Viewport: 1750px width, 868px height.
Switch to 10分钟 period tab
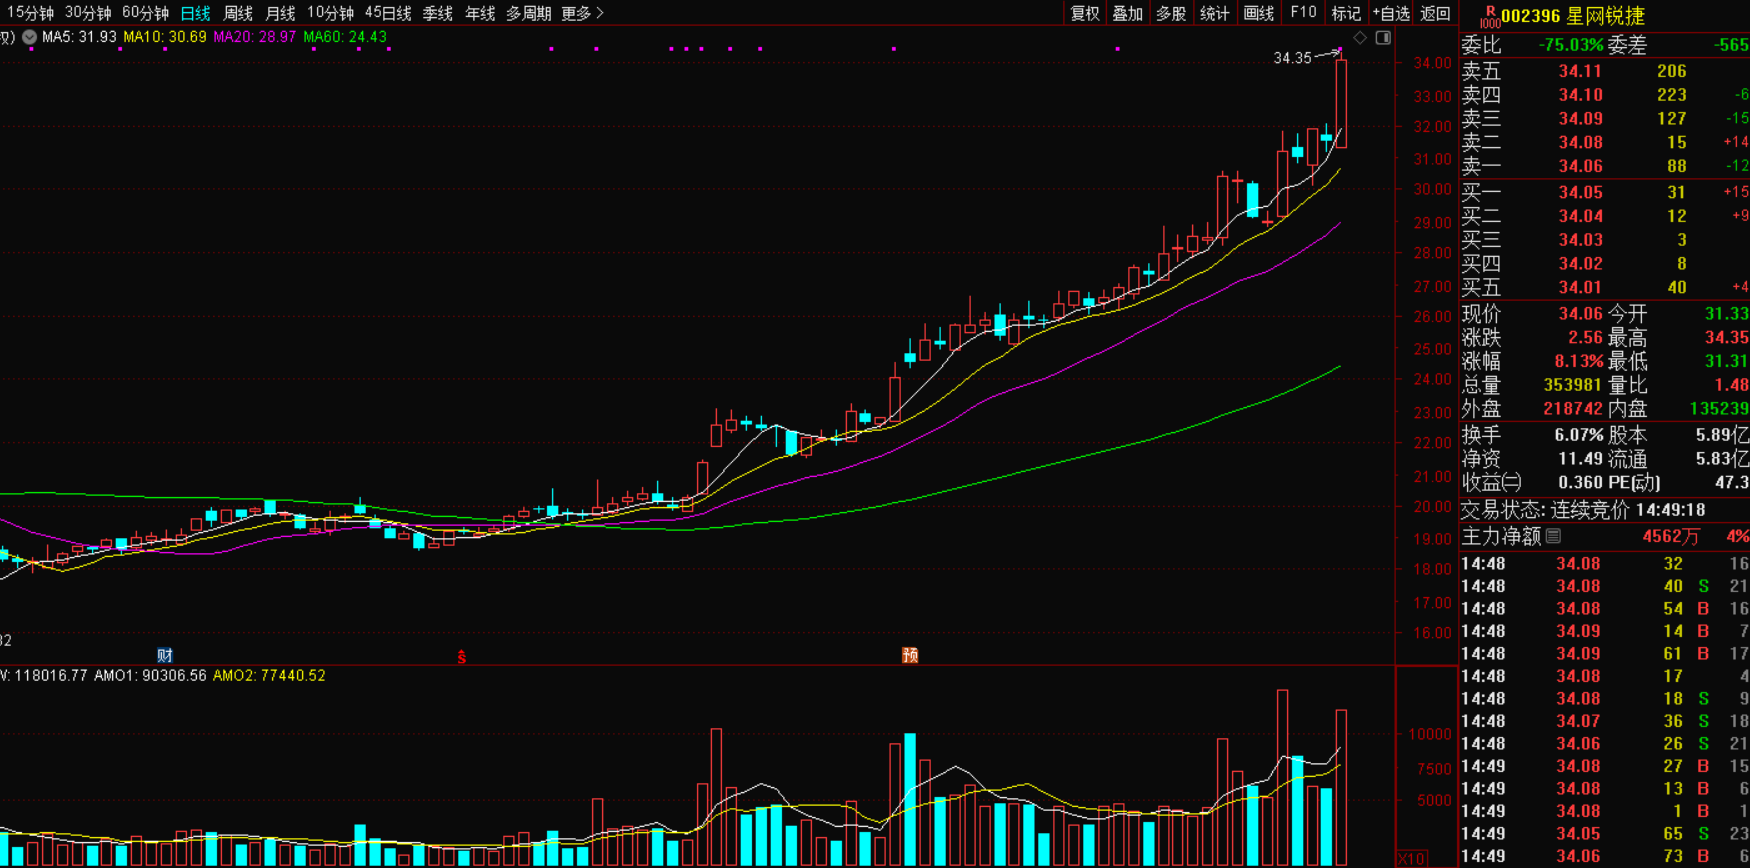tap(330, 13)
